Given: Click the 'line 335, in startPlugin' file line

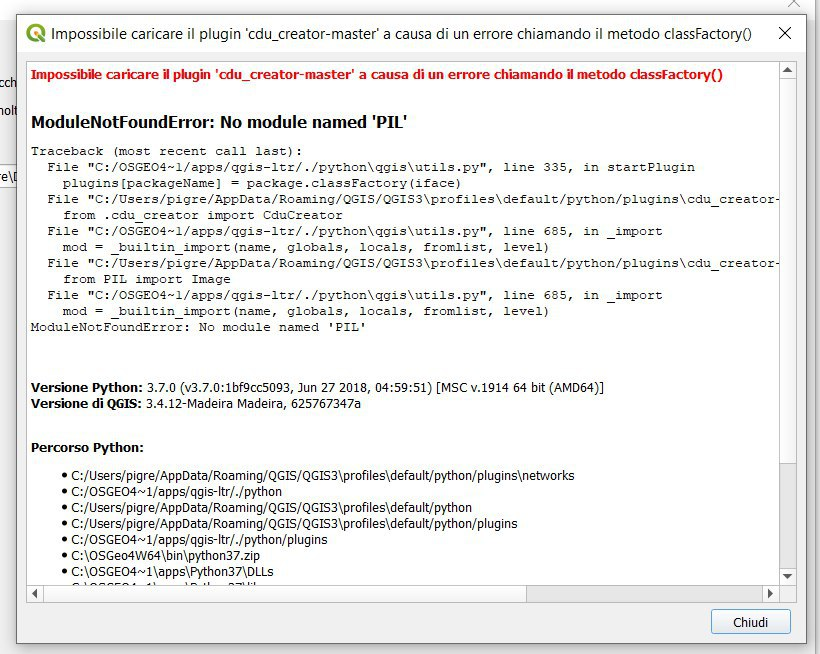Looking at the screenshot, I should (x=371, y=167).
